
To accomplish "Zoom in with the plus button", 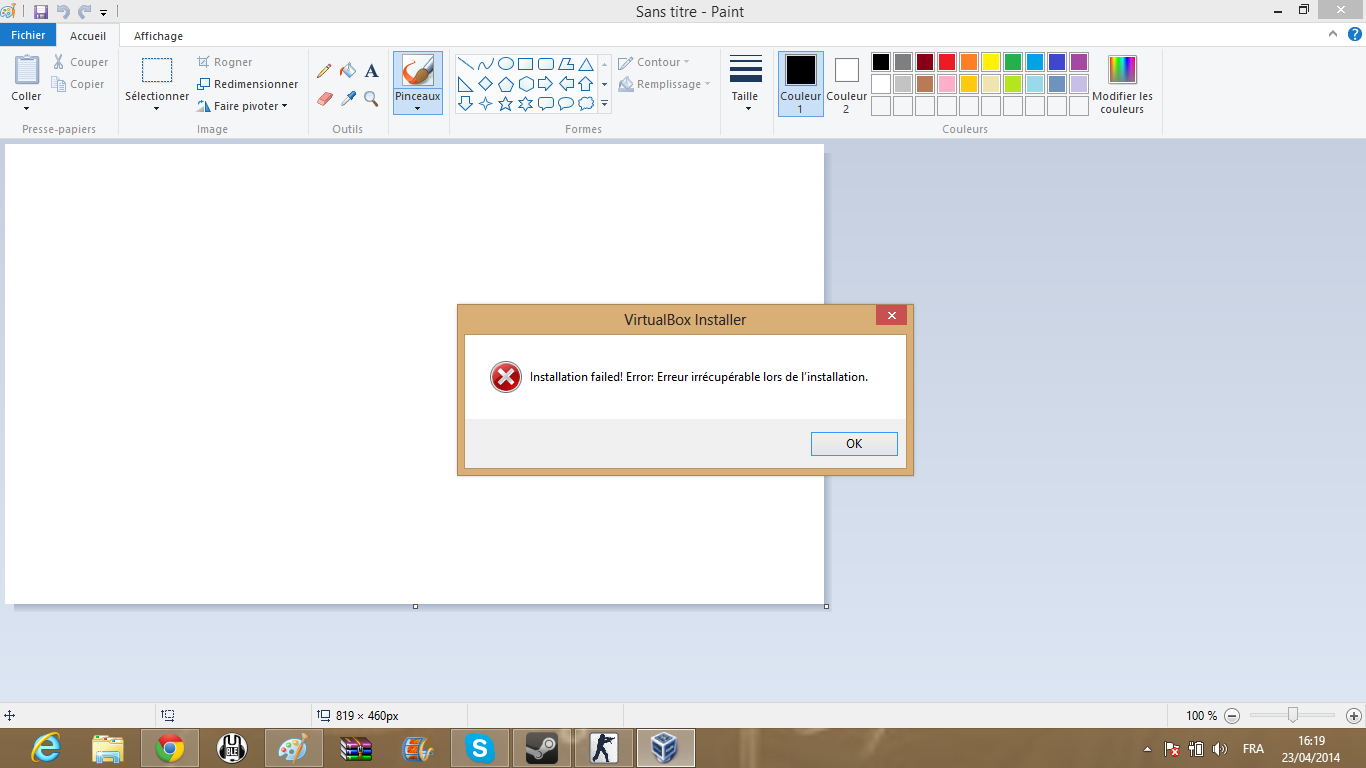I will (1353, 716).
